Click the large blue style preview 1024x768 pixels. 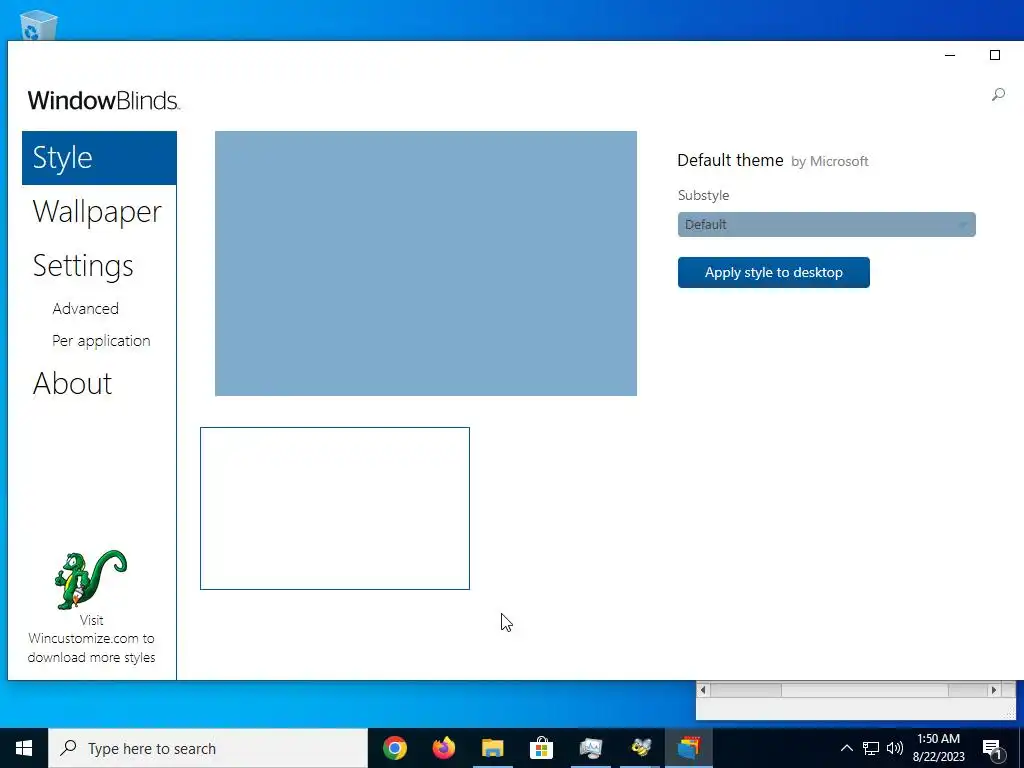tap(426, 263)
